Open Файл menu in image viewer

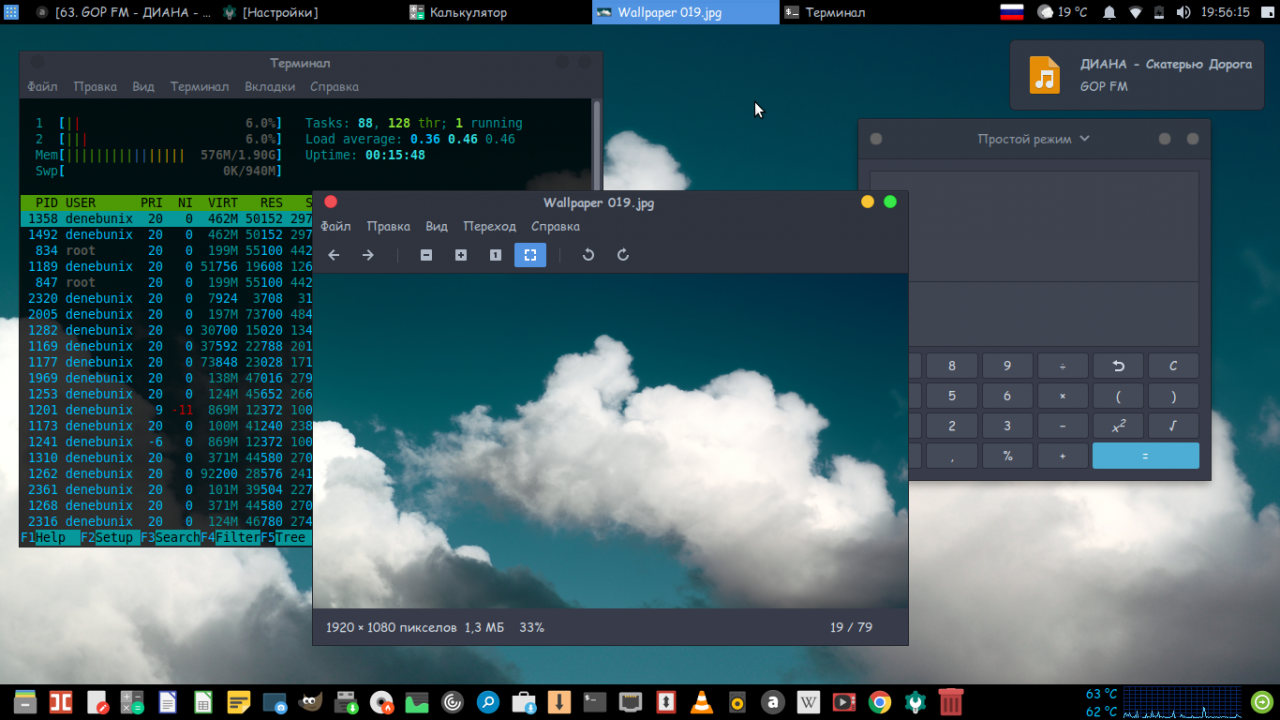point(336,227)
